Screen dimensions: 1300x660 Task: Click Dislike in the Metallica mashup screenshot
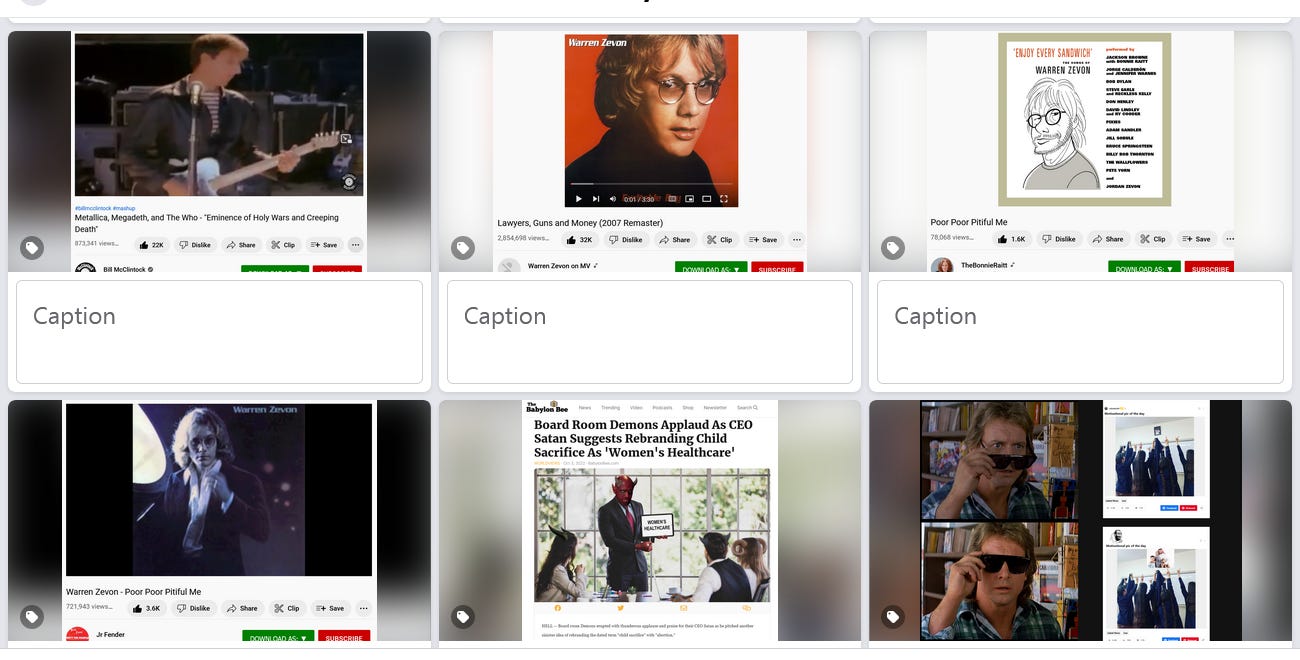click(x=195, y=244)
